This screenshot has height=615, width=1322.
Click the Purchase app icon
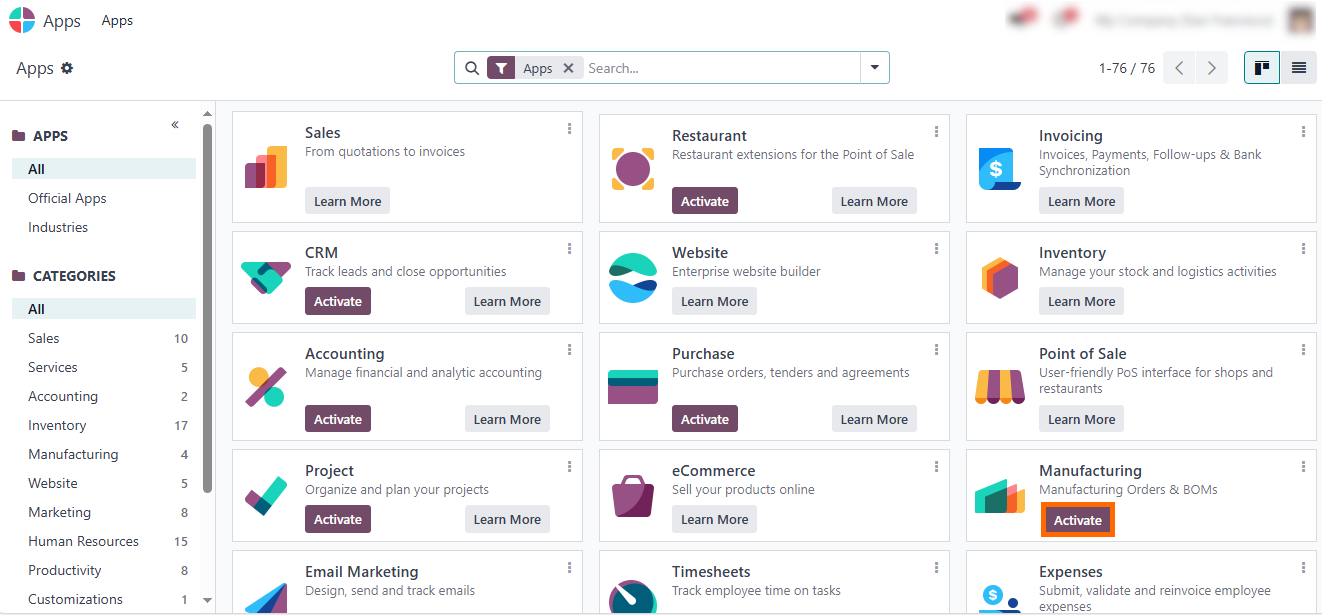tap(633, 387)
